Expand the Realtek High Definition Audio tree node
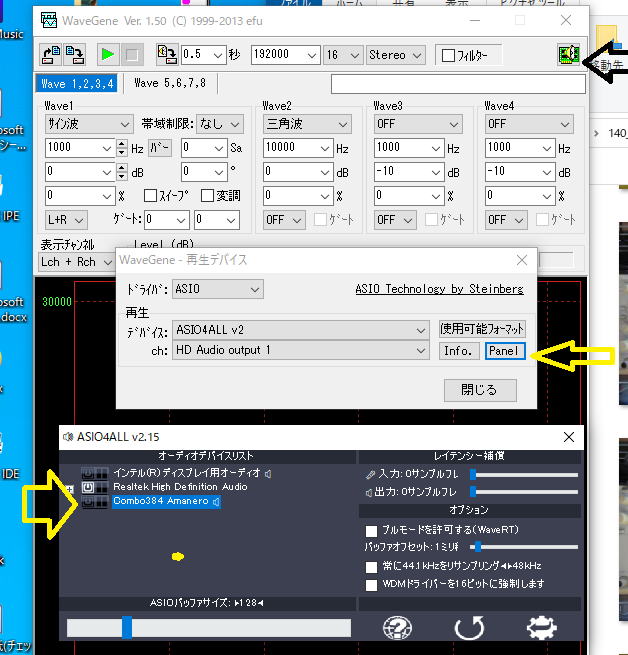 pyautogui.click(x=70, y=488)
